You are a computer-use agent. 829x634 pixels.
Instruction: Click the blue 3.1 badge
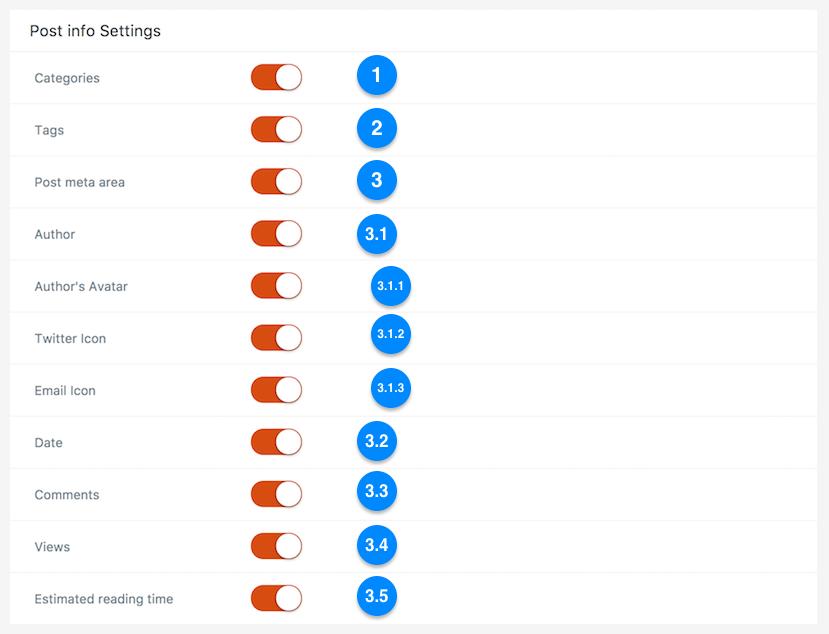coord(376,234)
